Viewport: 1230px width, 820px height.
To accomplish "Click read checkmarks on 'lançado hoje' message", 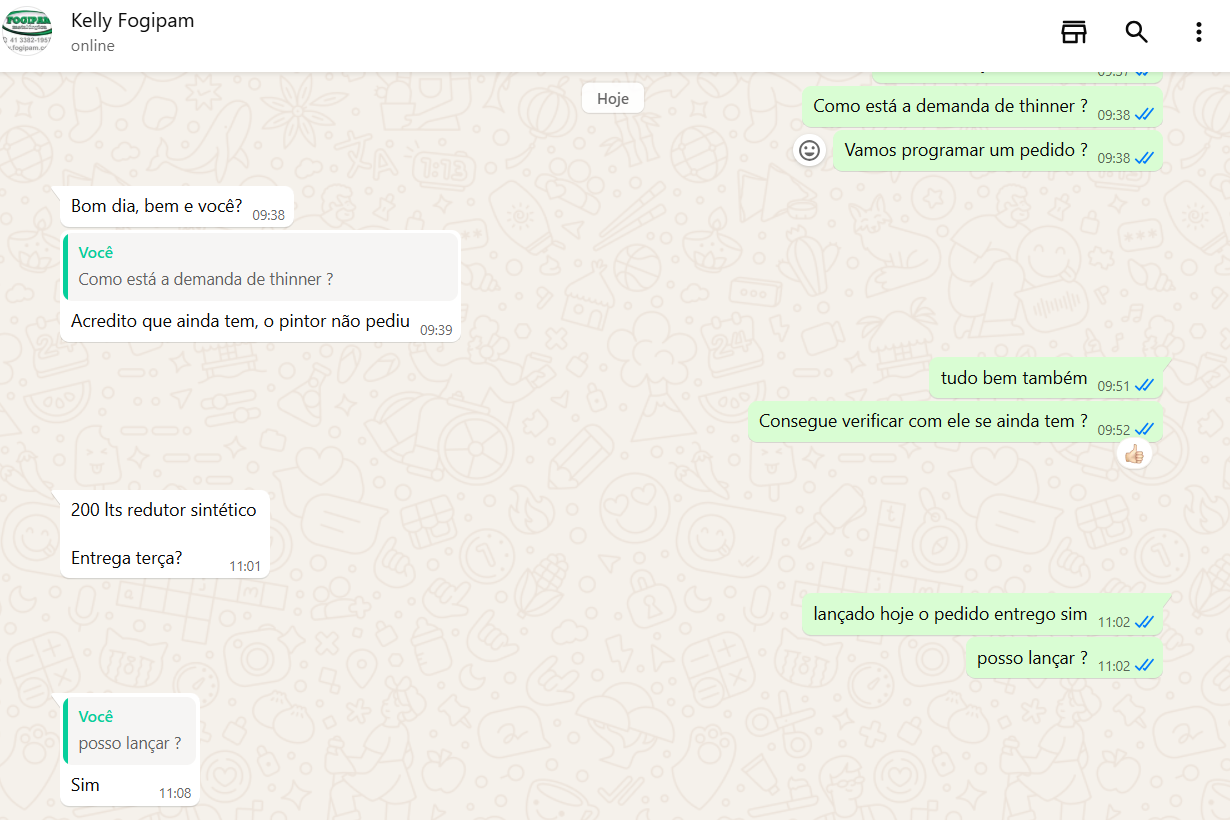I will pos(1144,622).
